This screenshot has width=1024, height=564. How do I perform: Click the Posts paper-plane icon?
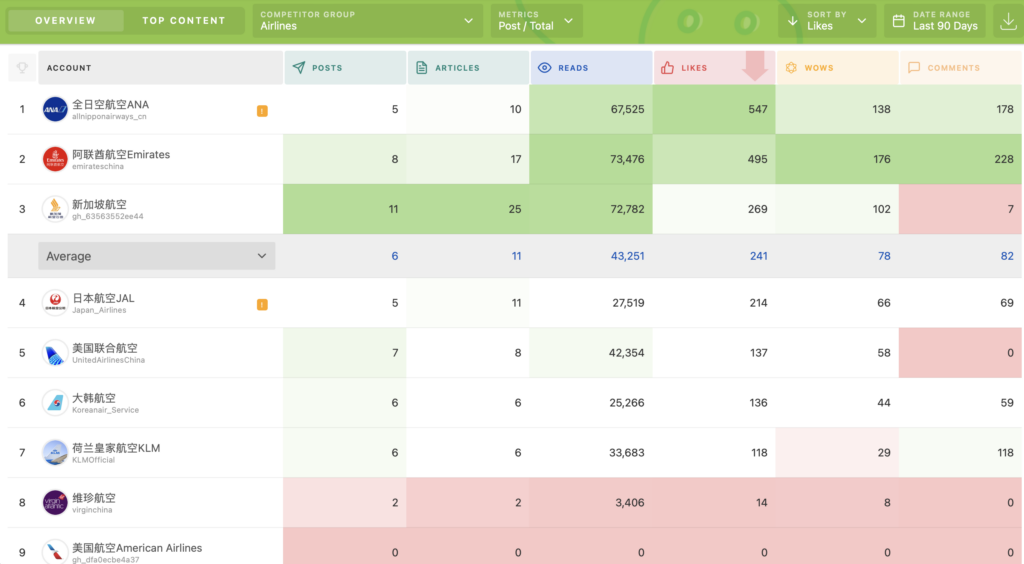click(298, 67)
